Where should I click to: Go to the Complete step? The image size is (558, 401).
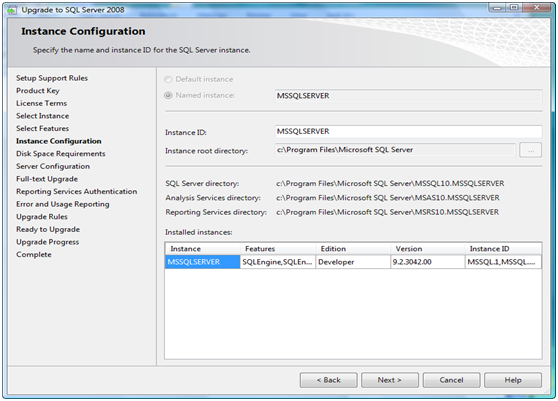[34, 255]
